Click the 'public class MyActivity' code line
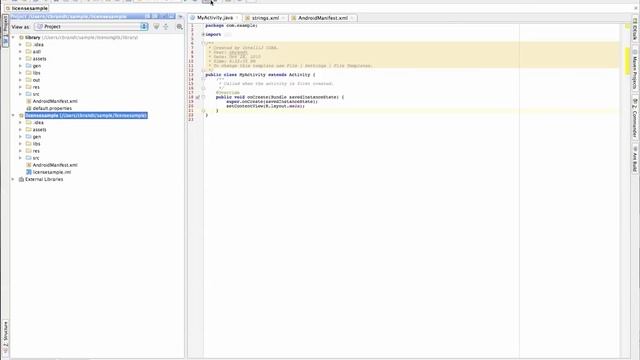 (260, 75)
